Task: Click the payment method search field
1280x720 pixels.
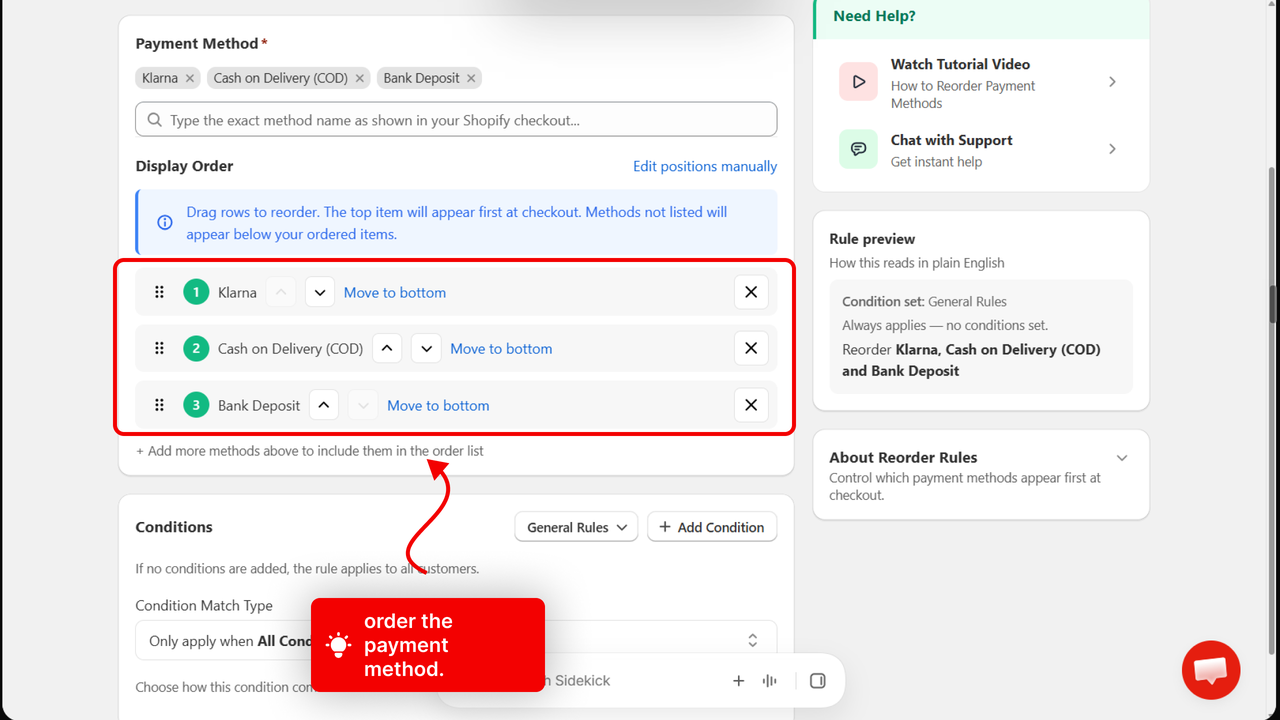Action: [456, 120]
